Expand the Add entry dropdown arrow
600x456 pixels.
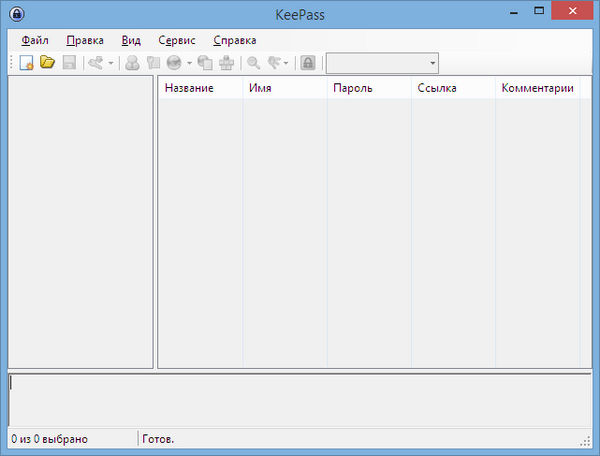(x=111, y=63)
